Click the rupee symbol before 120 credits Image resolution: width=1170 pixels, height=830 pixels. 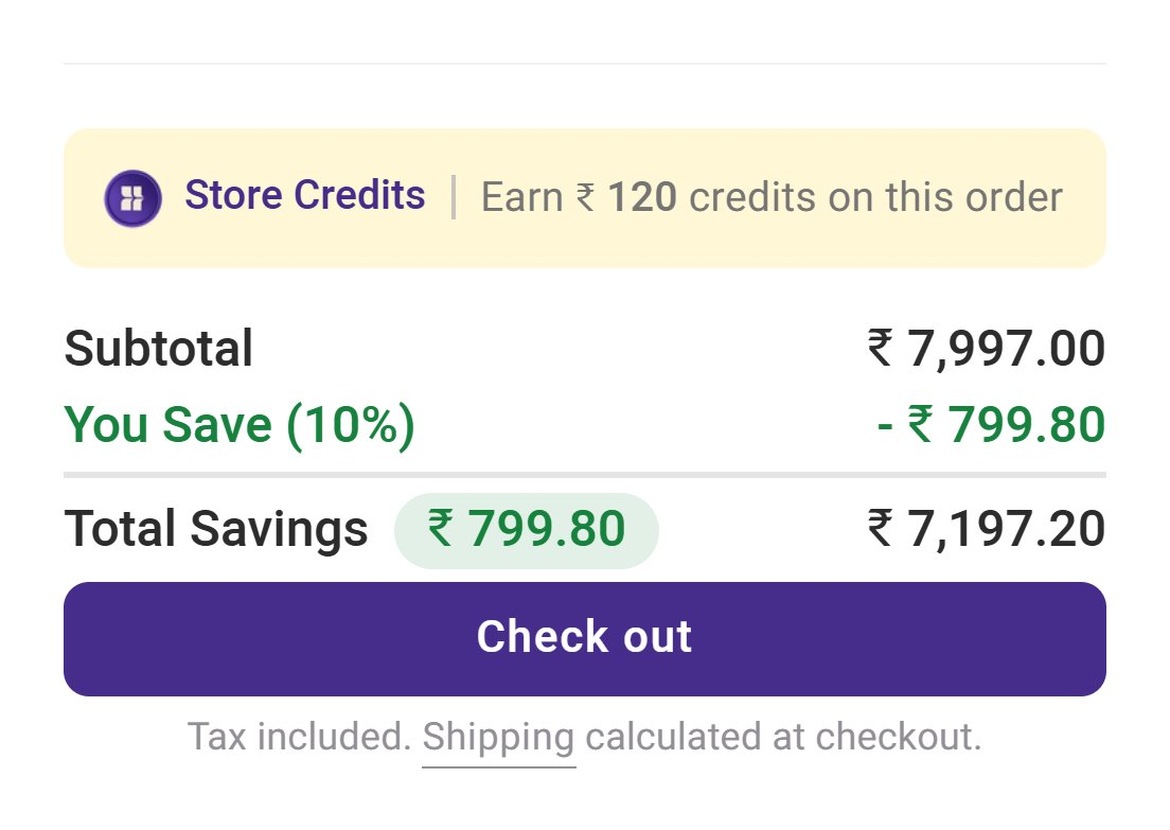[x=586, y=199]
